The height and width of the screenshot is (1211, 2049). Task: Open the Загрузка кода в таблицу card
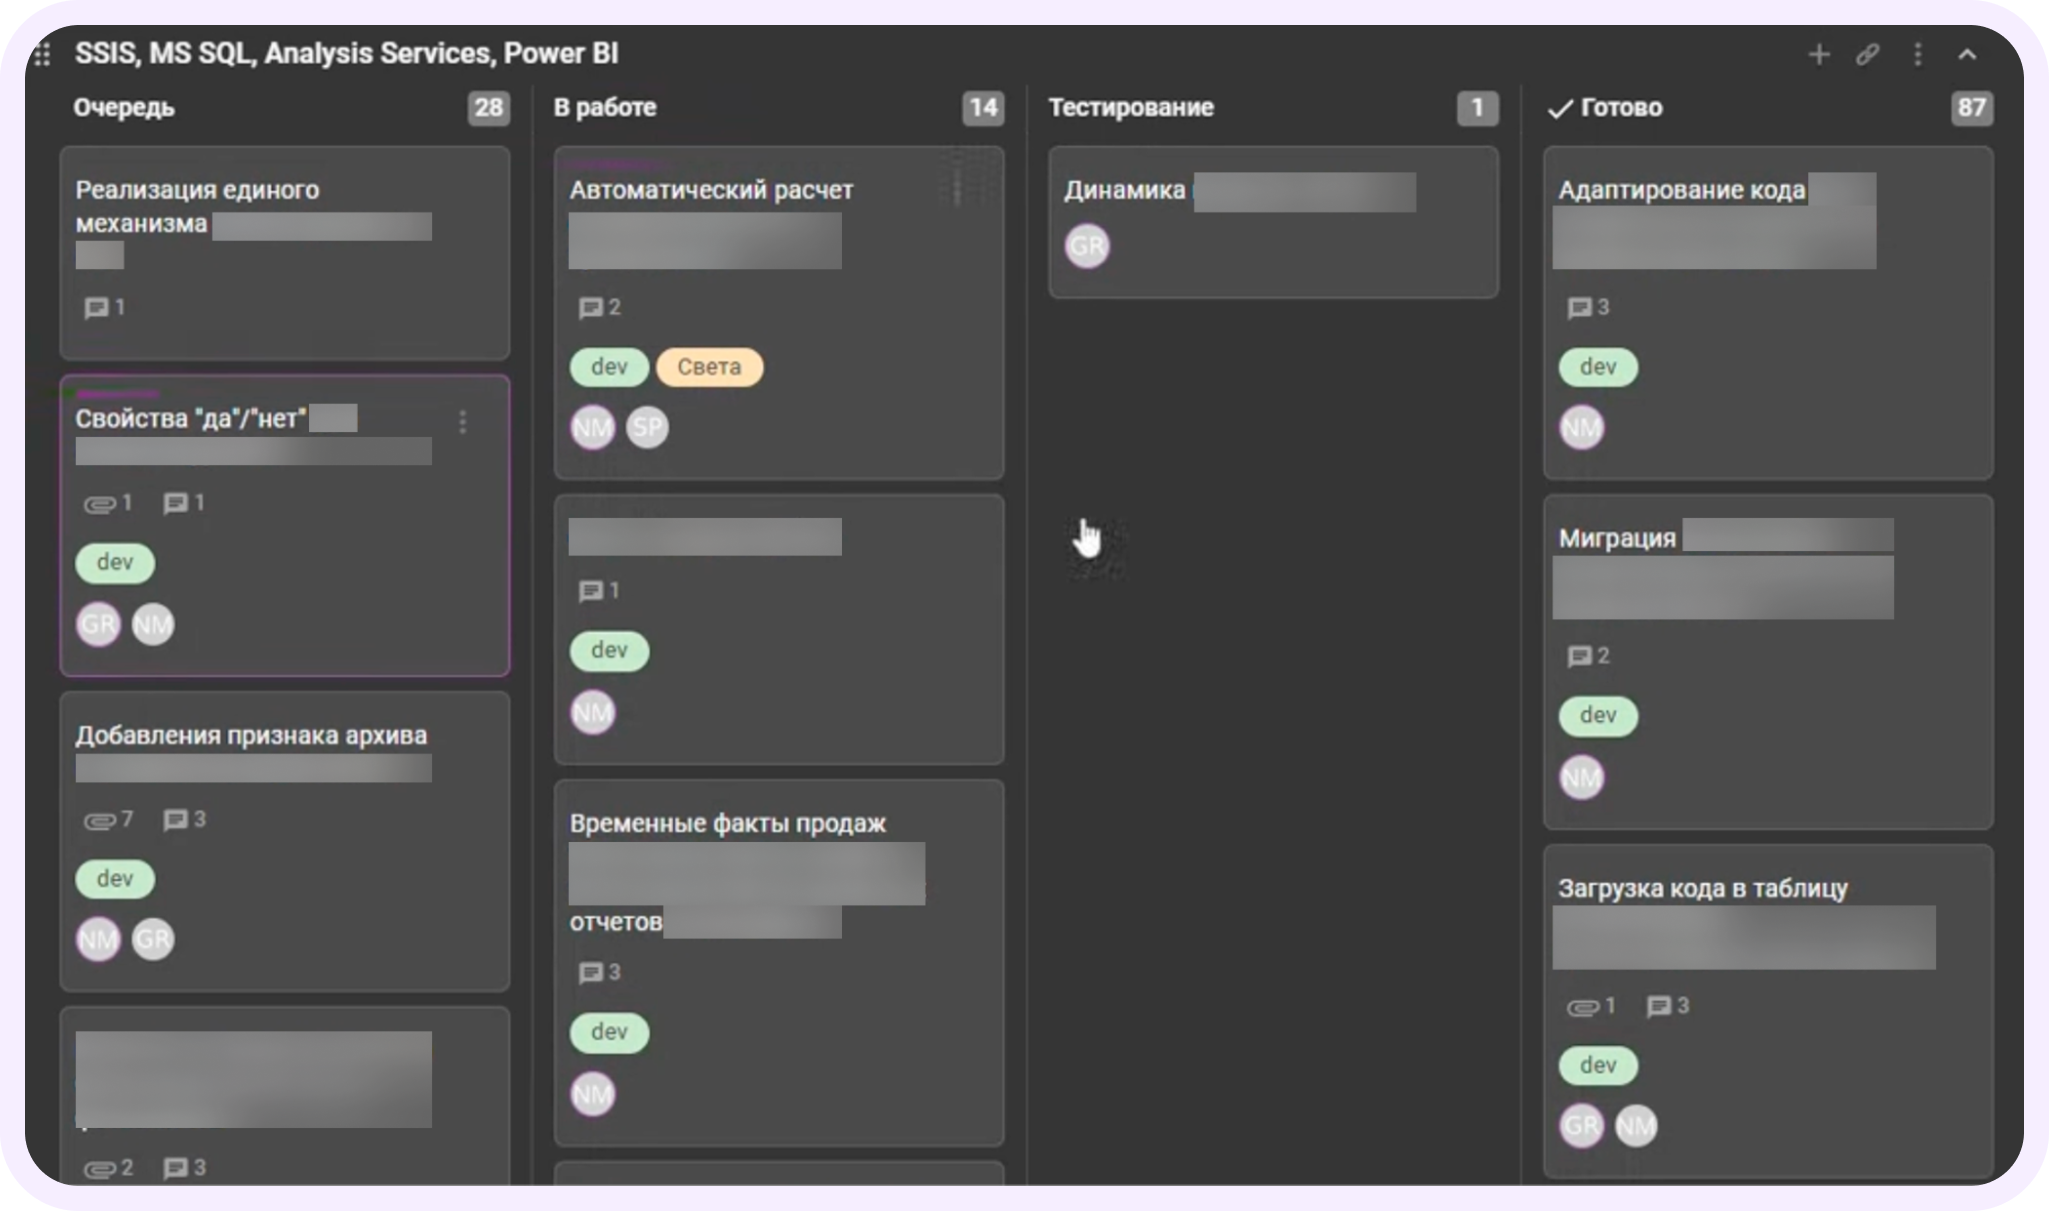pyautogui.click(x=1768, y=1012)
